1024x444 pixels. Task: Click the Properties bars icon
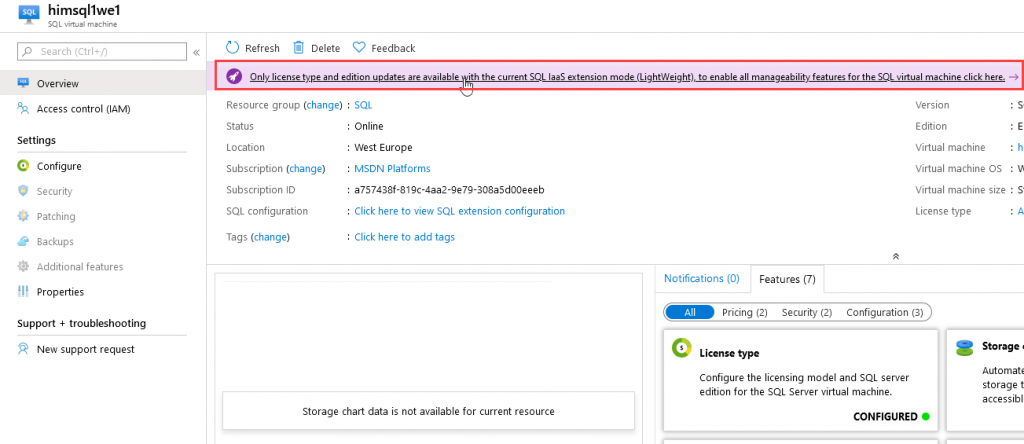point(24,291)
